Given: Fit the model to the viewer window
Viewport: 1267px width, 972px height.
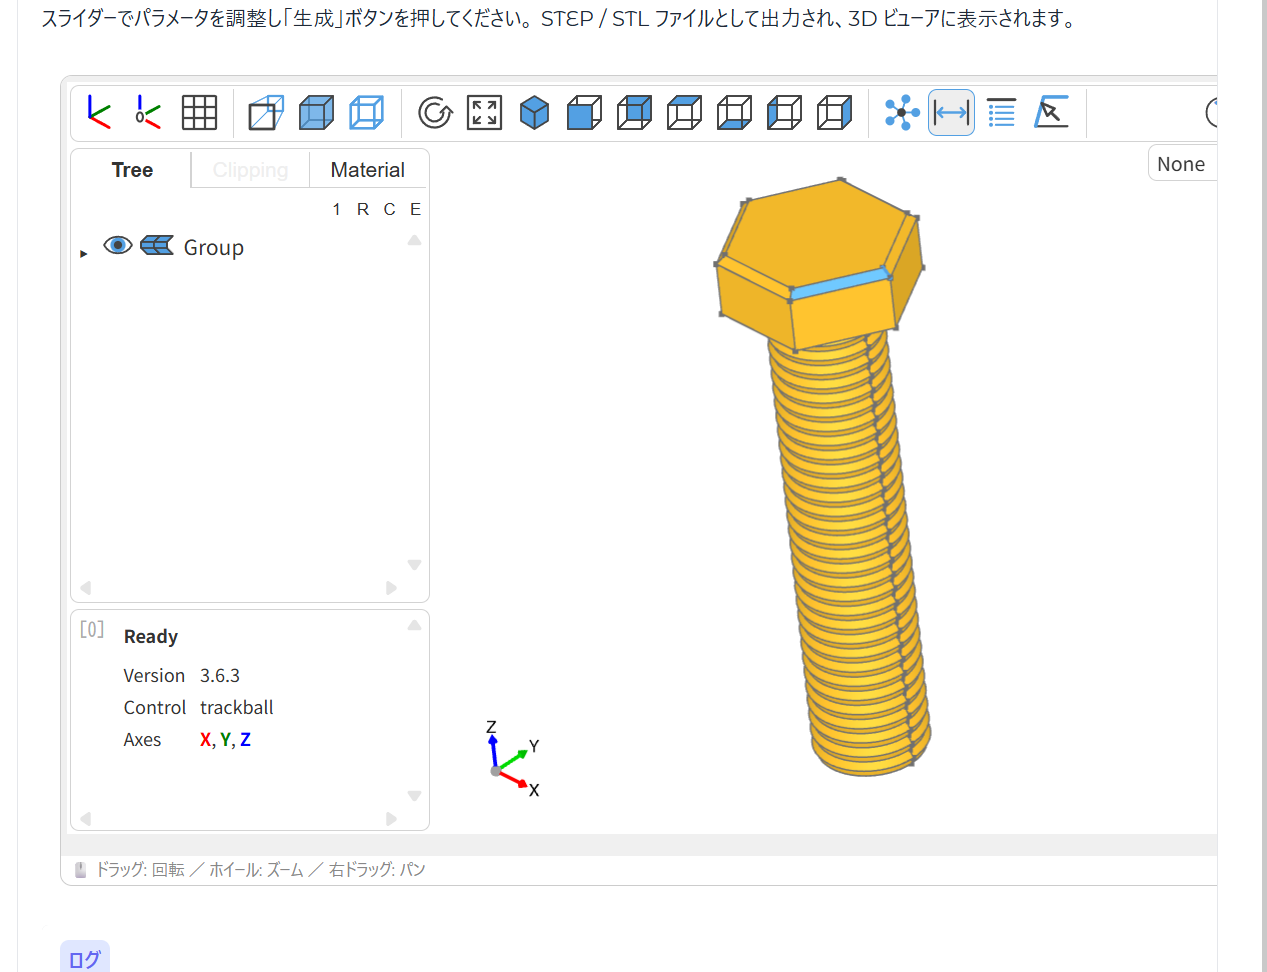Looking at the screenshot, I should pyautogui.click(x=485, y=112).
